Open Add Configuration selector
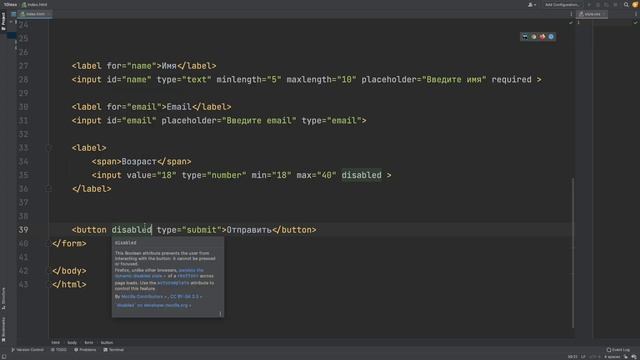 [562, 4]
